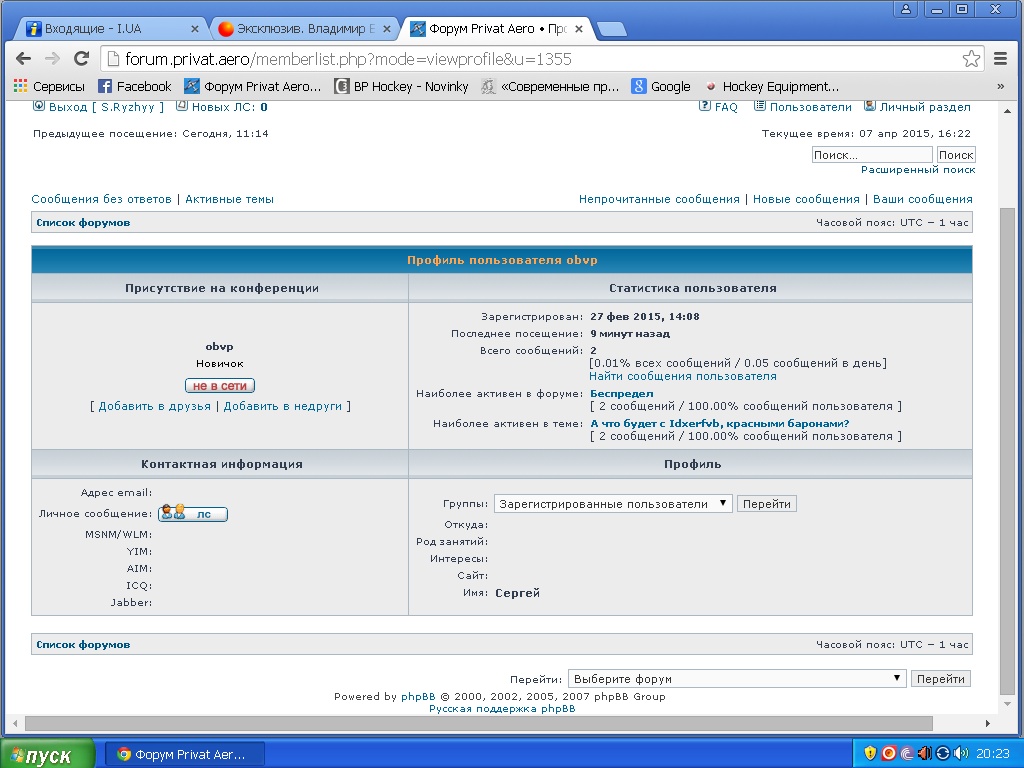
Task: Click the 'не в сети' offline status badge
Action: tap(220, 386)
